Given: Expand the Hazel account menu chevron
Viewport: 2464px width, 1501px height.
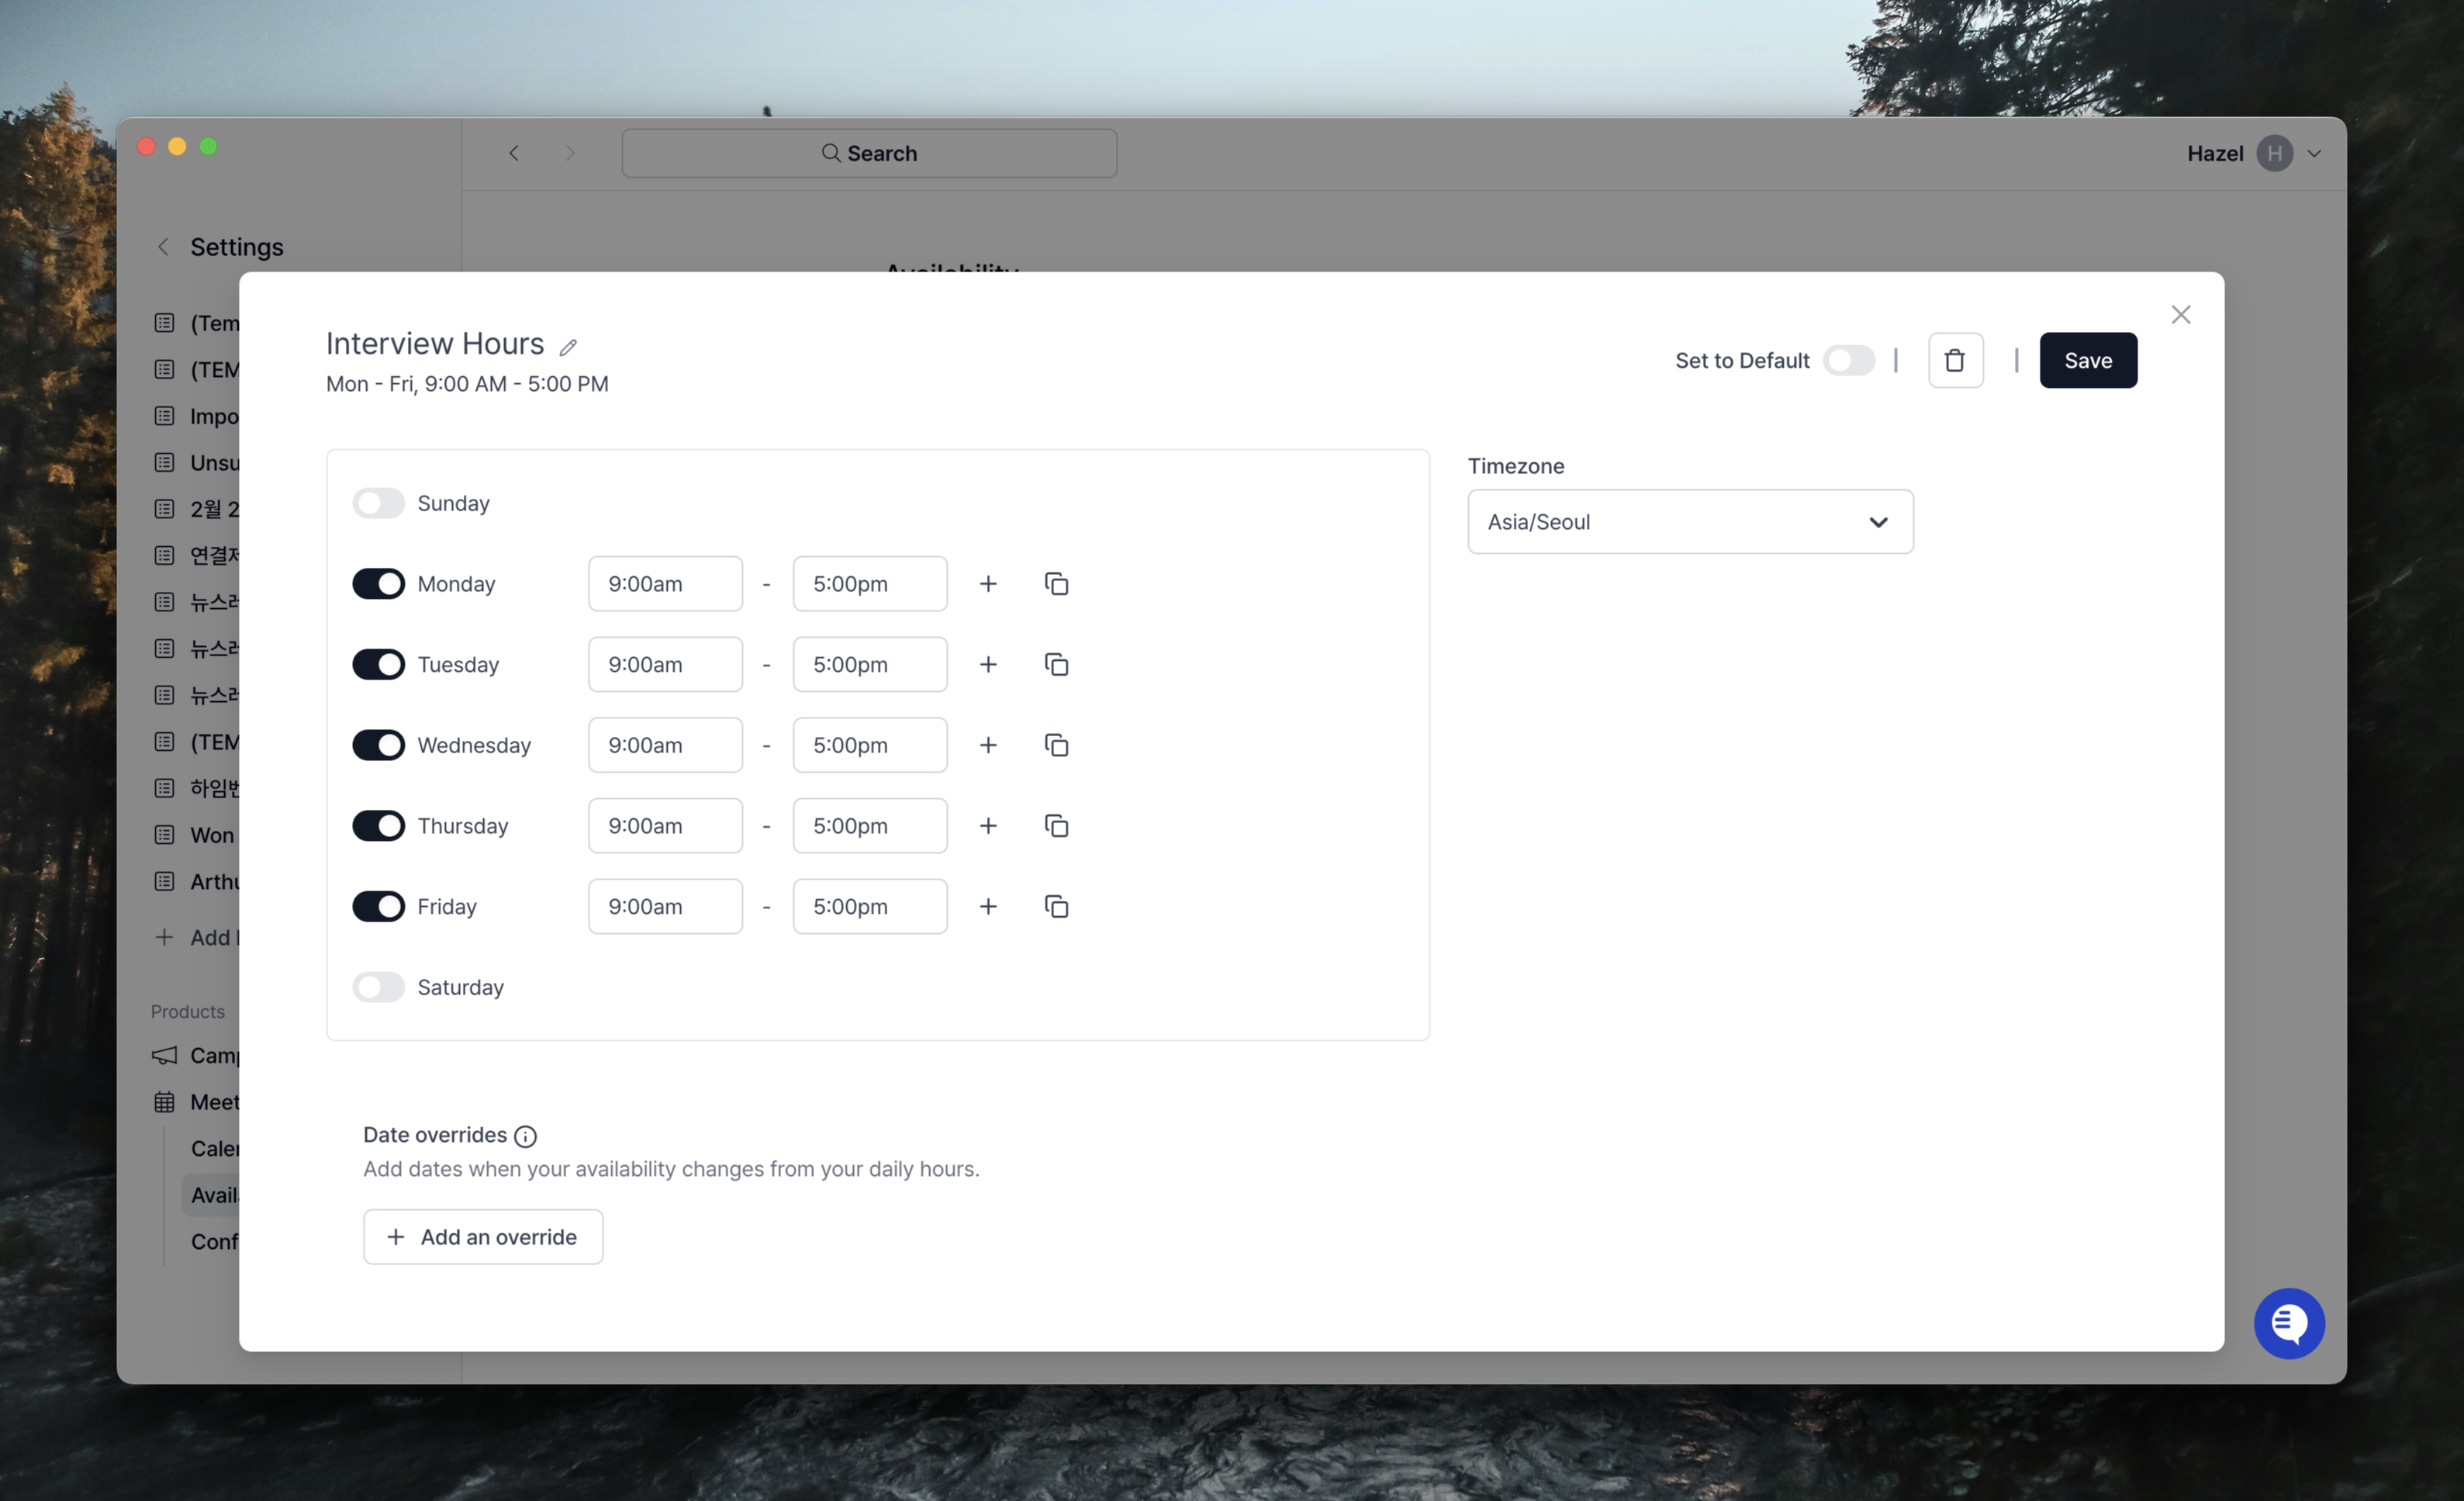Looking at the screenshot, I should pyautogui.click(x=2313, y=154).
